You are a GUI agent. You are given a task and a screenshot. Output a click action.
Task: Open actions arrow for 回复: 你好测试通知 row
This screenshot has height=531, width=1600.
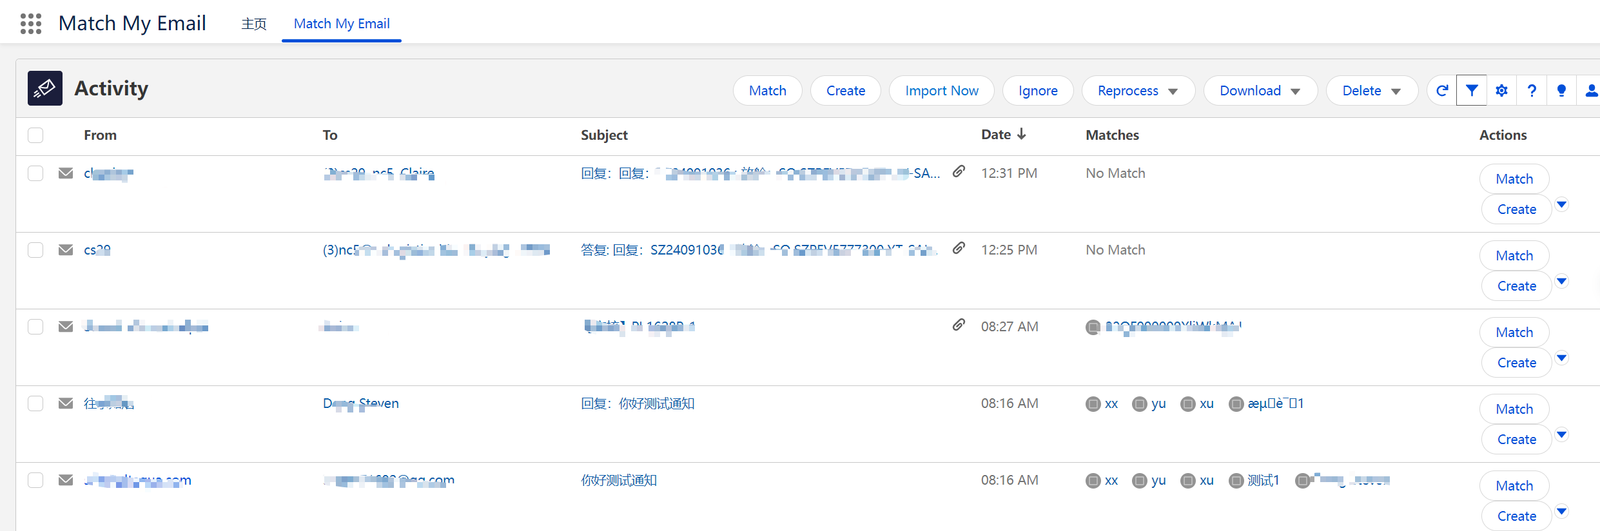(x=1562, y=435)
